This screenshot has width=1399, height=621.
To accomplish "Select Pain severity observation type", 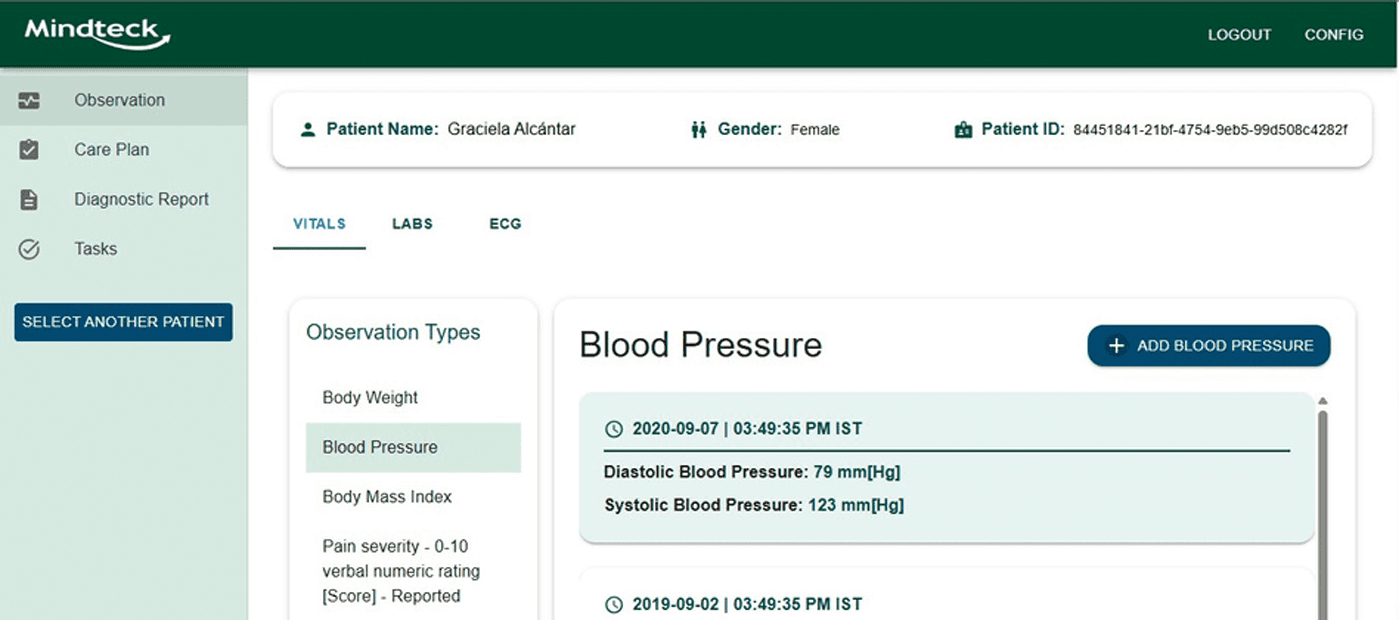I will click(x=413, y=571).
